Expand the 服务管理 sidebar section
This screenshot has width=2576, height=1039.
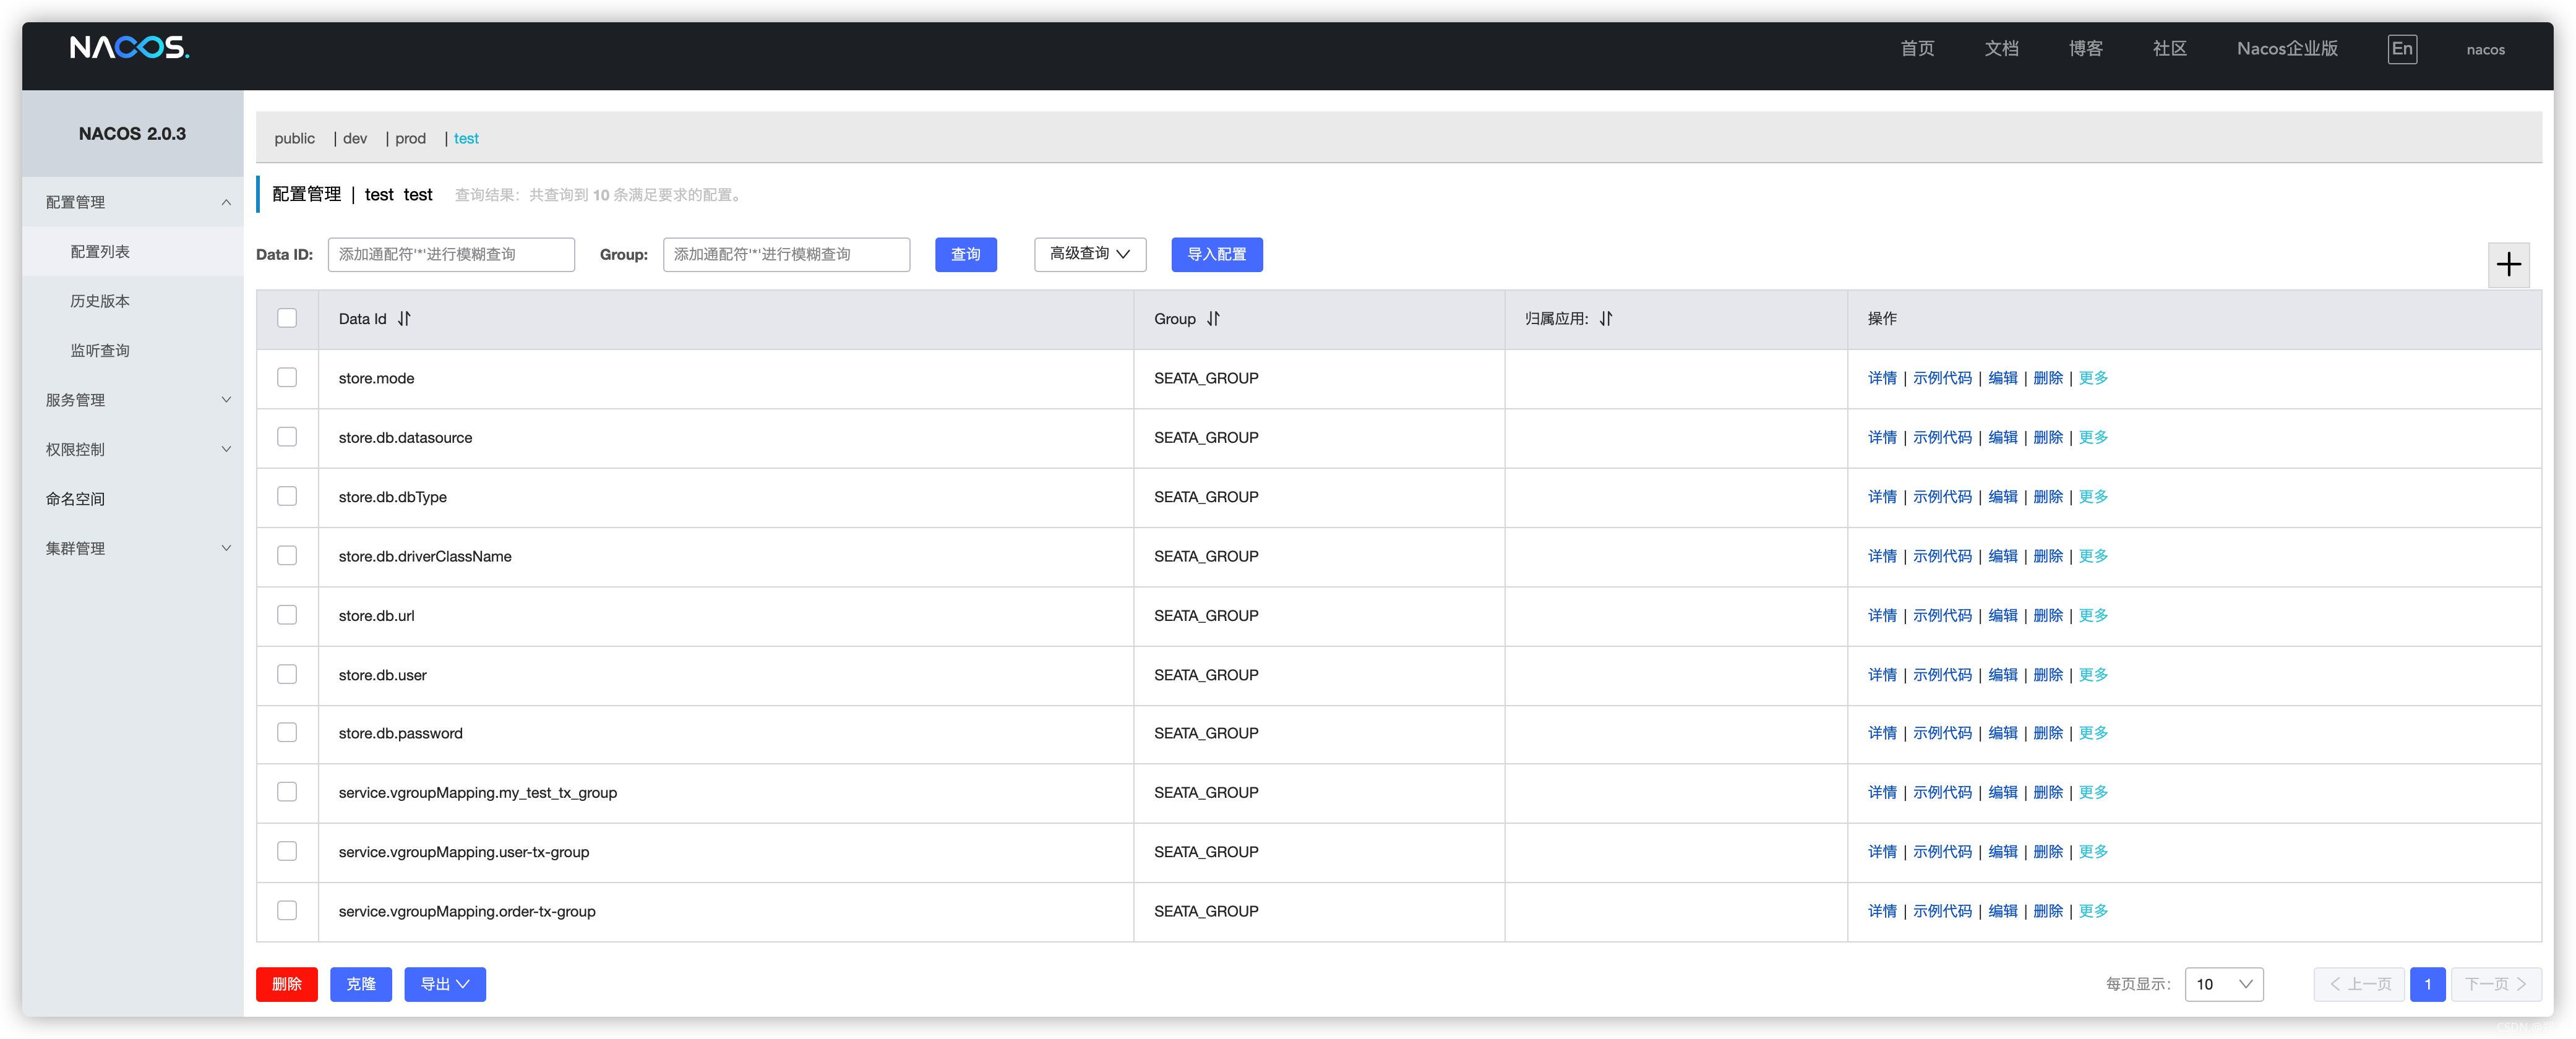point(133,400)
